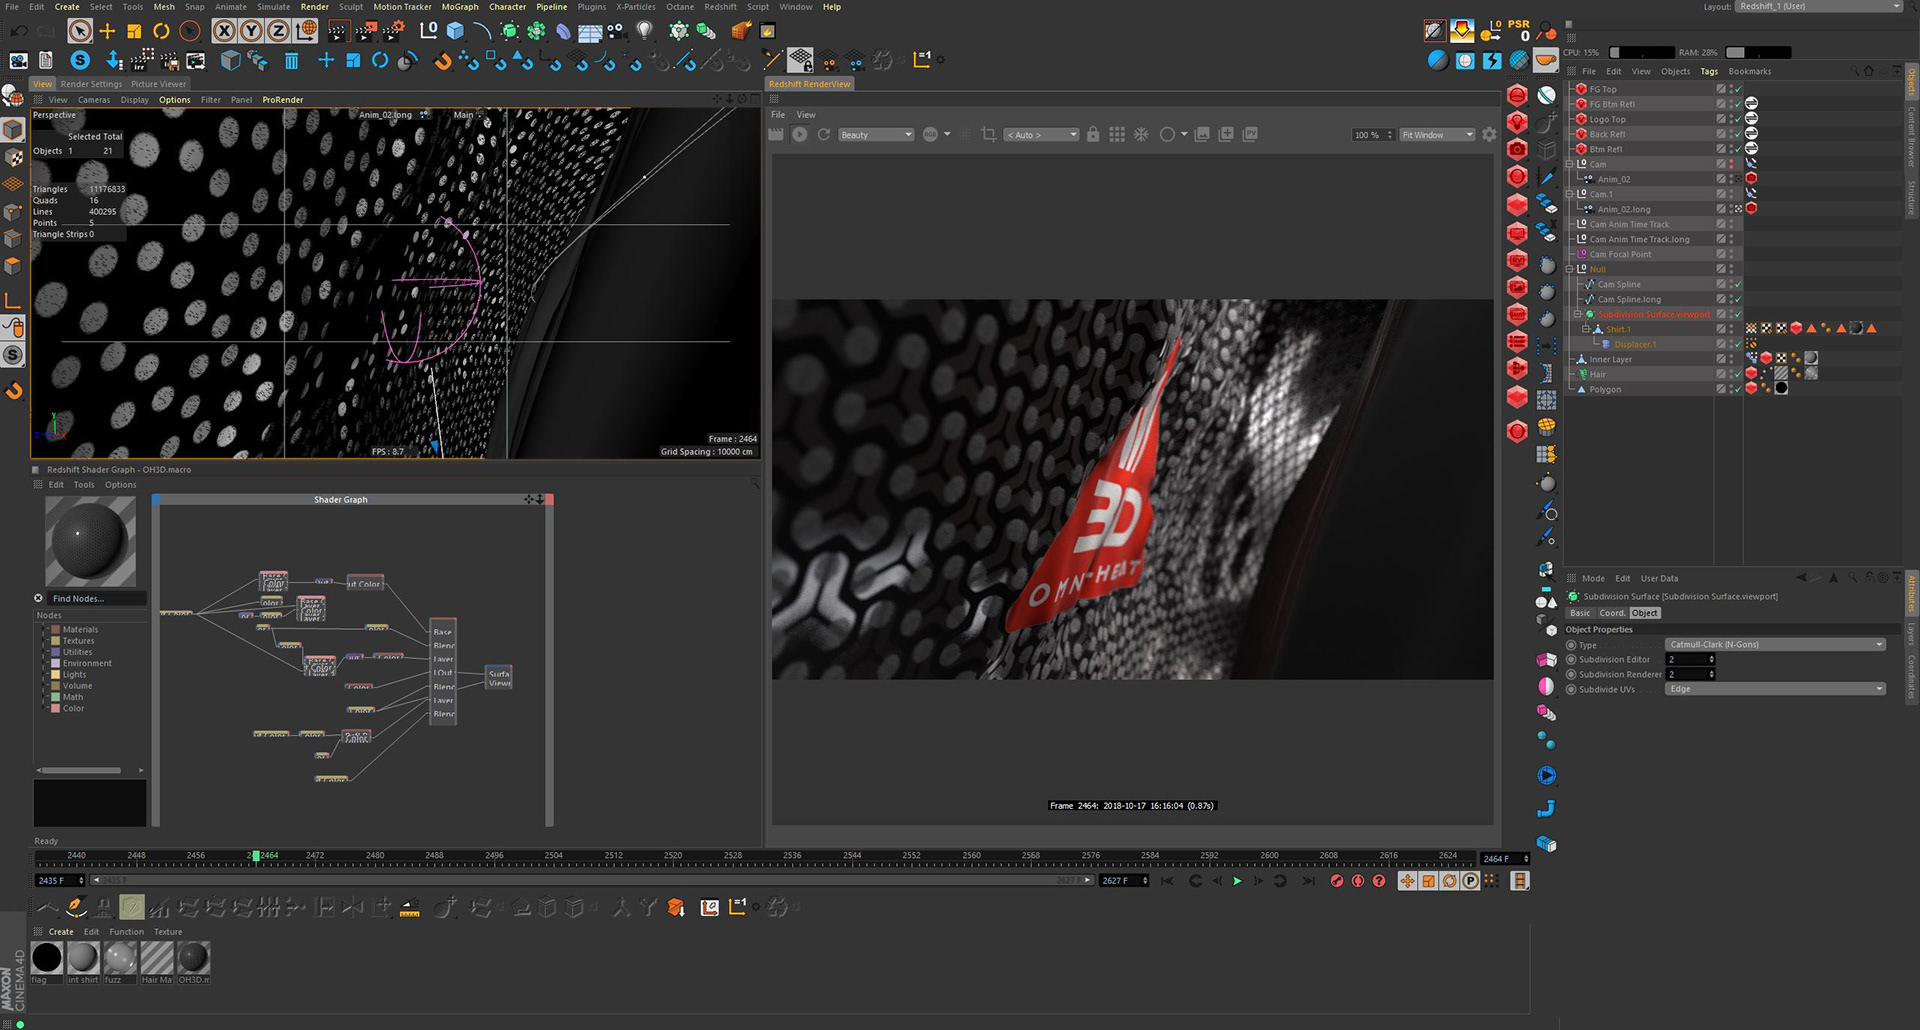Screen dimensions: 1920x1030
Task: Collapse the Null object tree
Action: tap(1570, 269)
